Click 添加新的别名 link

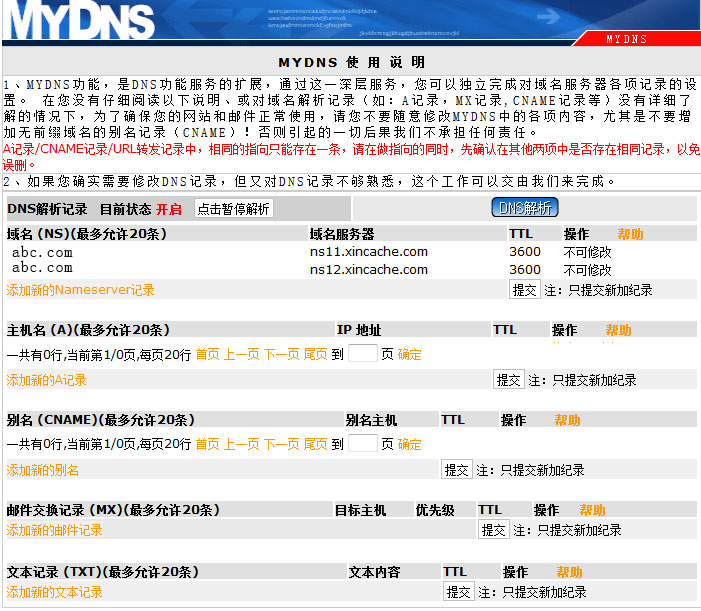[x=42, y=470]
